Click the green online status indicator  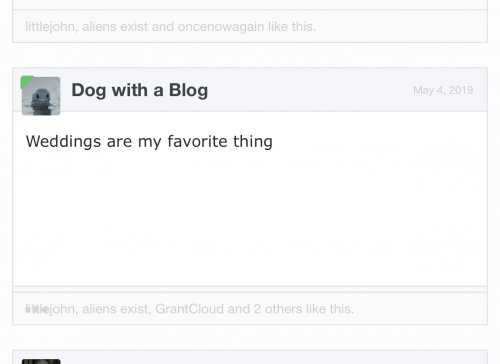click(26, 81)
